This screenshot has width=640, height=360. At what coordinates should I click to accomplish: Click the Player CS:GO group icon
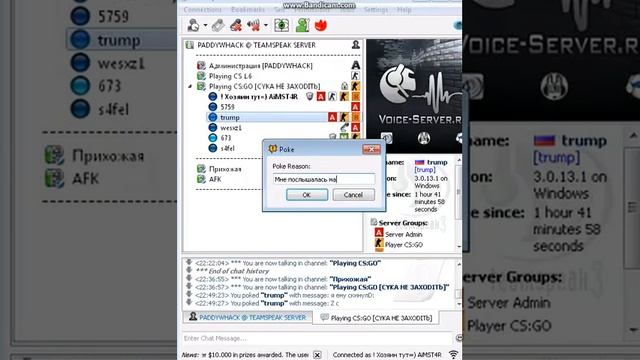click(x=379, y=244)
